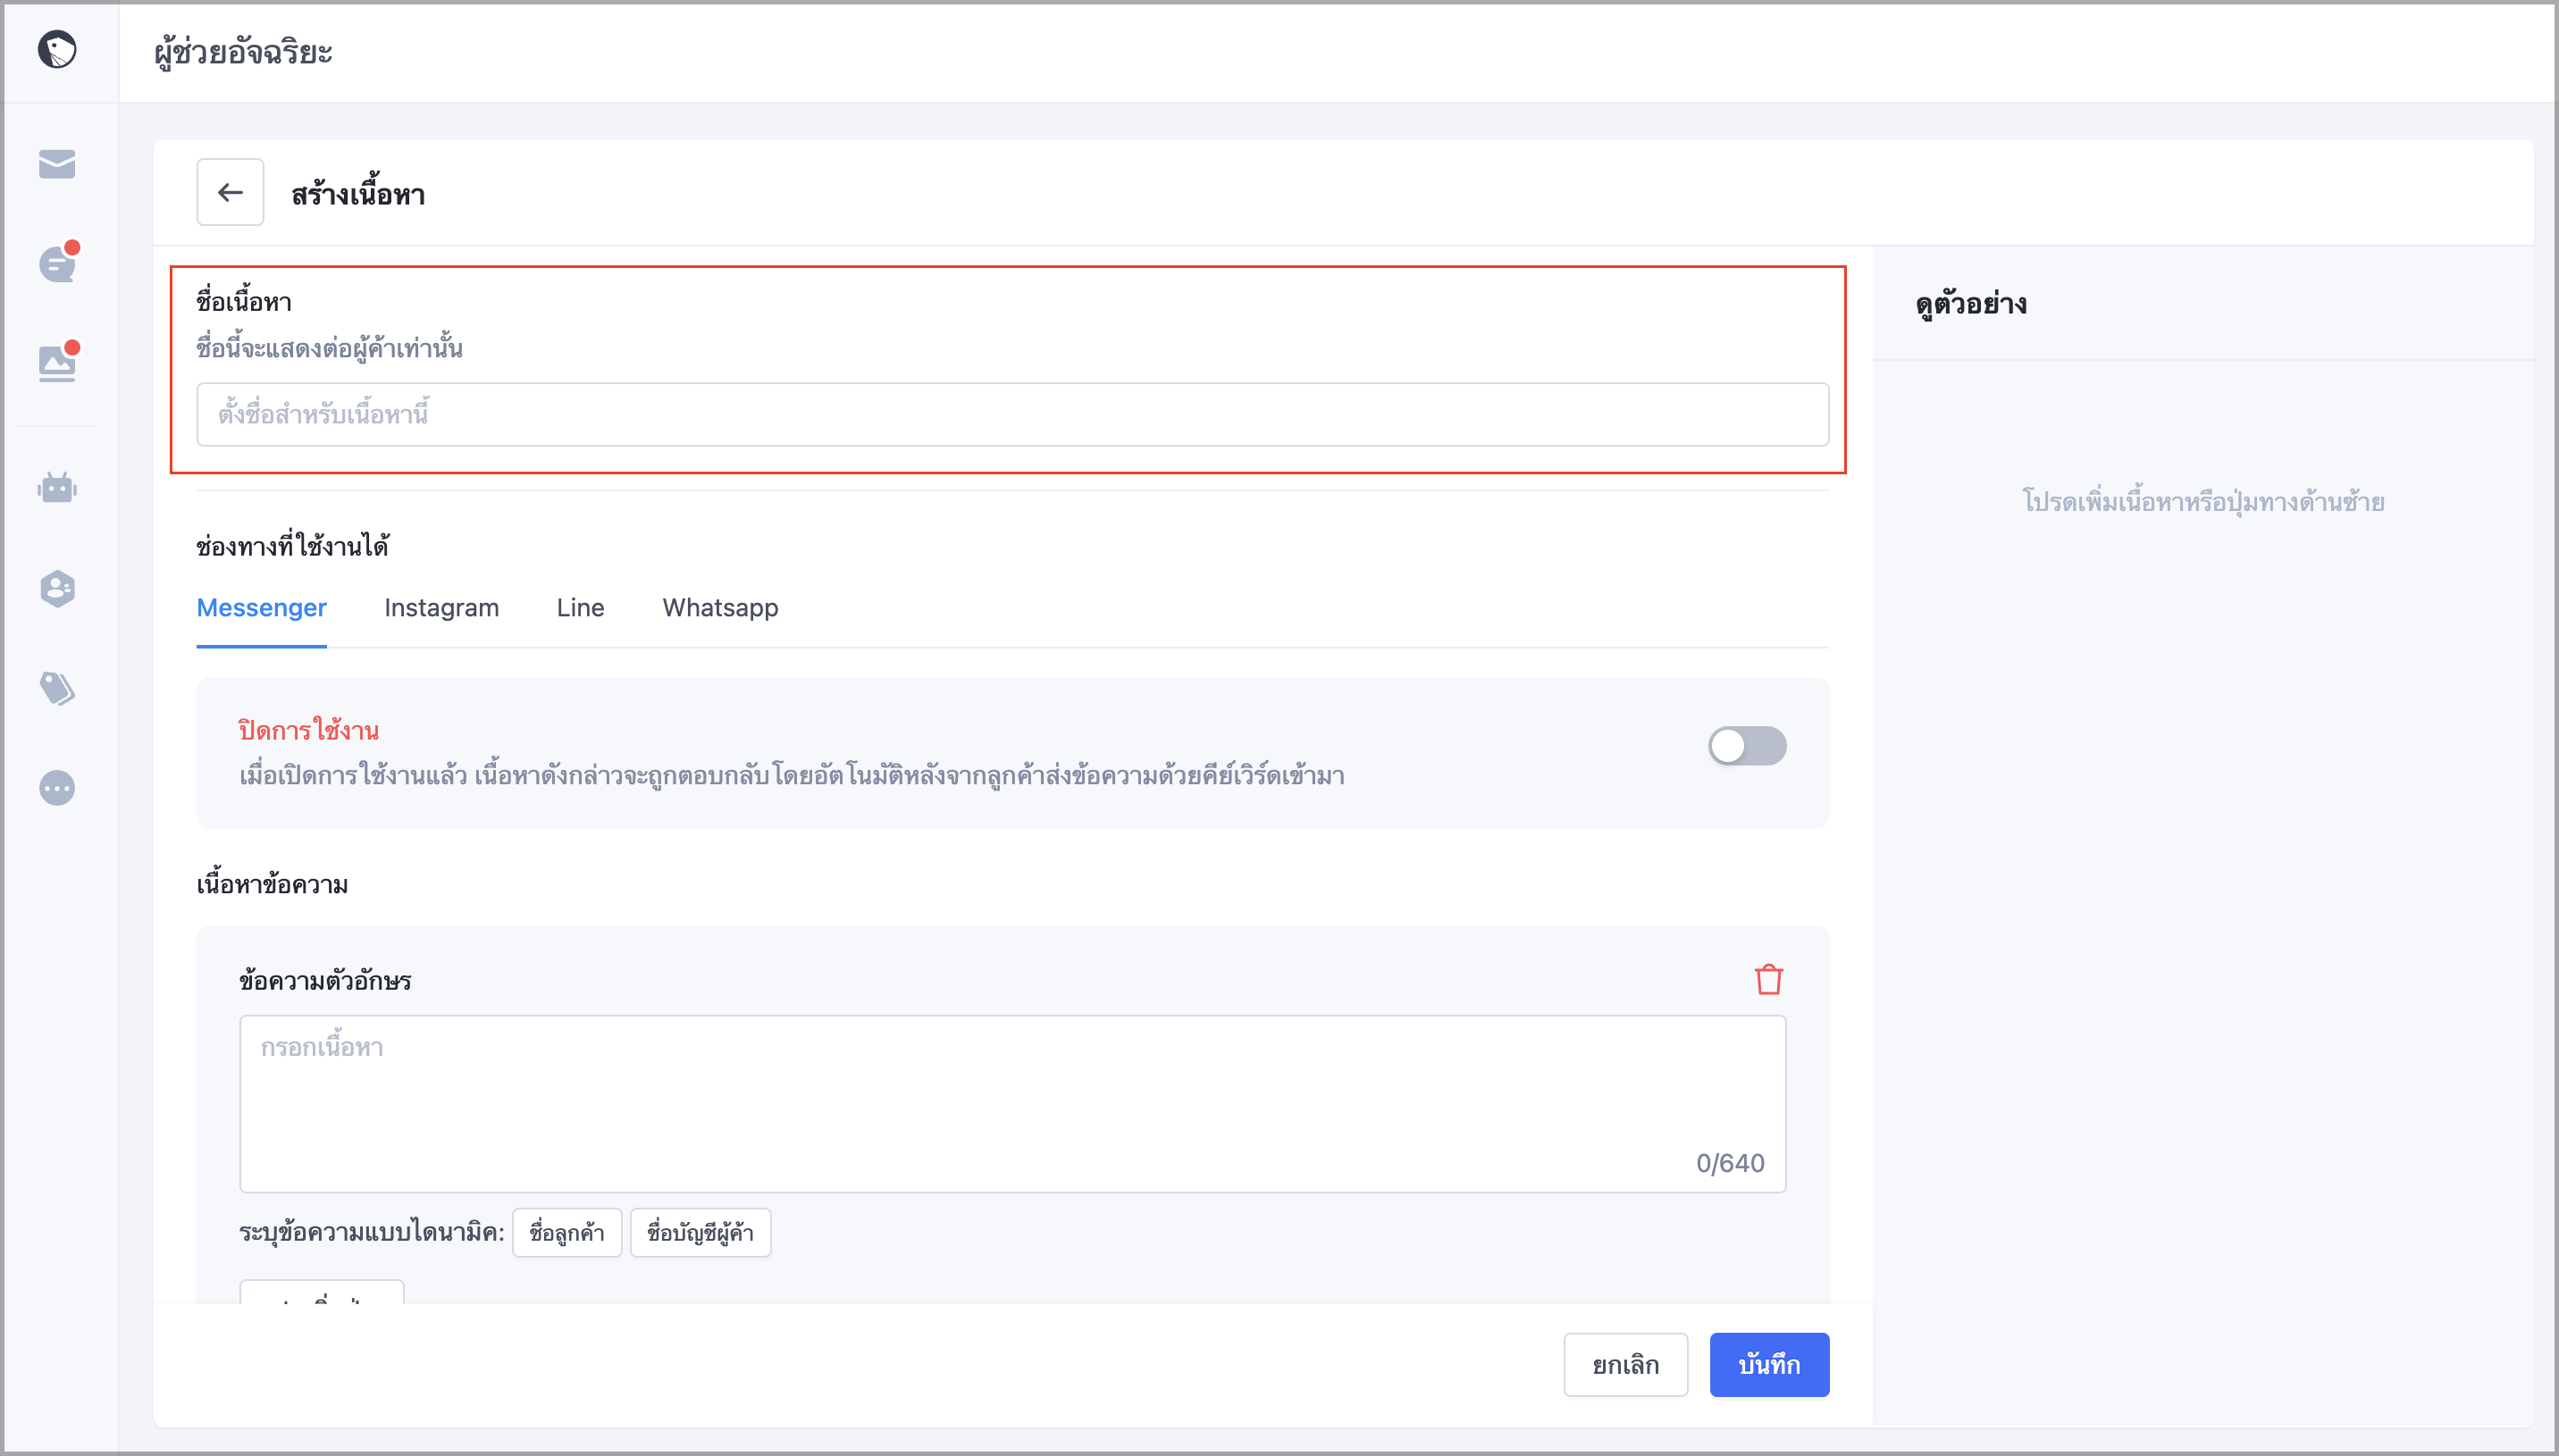The width and height of the screenshot is (2559, 1456).
Task: Delete the text message block
Action: pyautogui.click(x=1768, y=979)
